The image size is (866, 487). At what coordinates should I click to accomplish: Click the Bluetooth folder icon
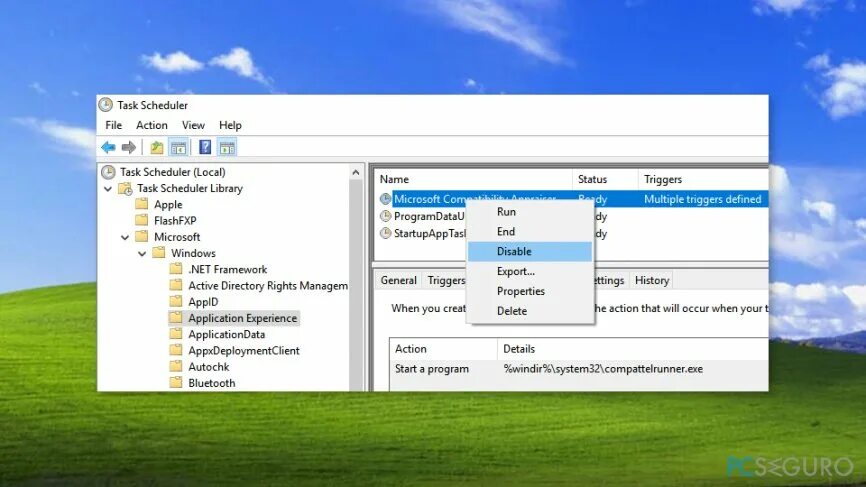[x=176, y=383]
